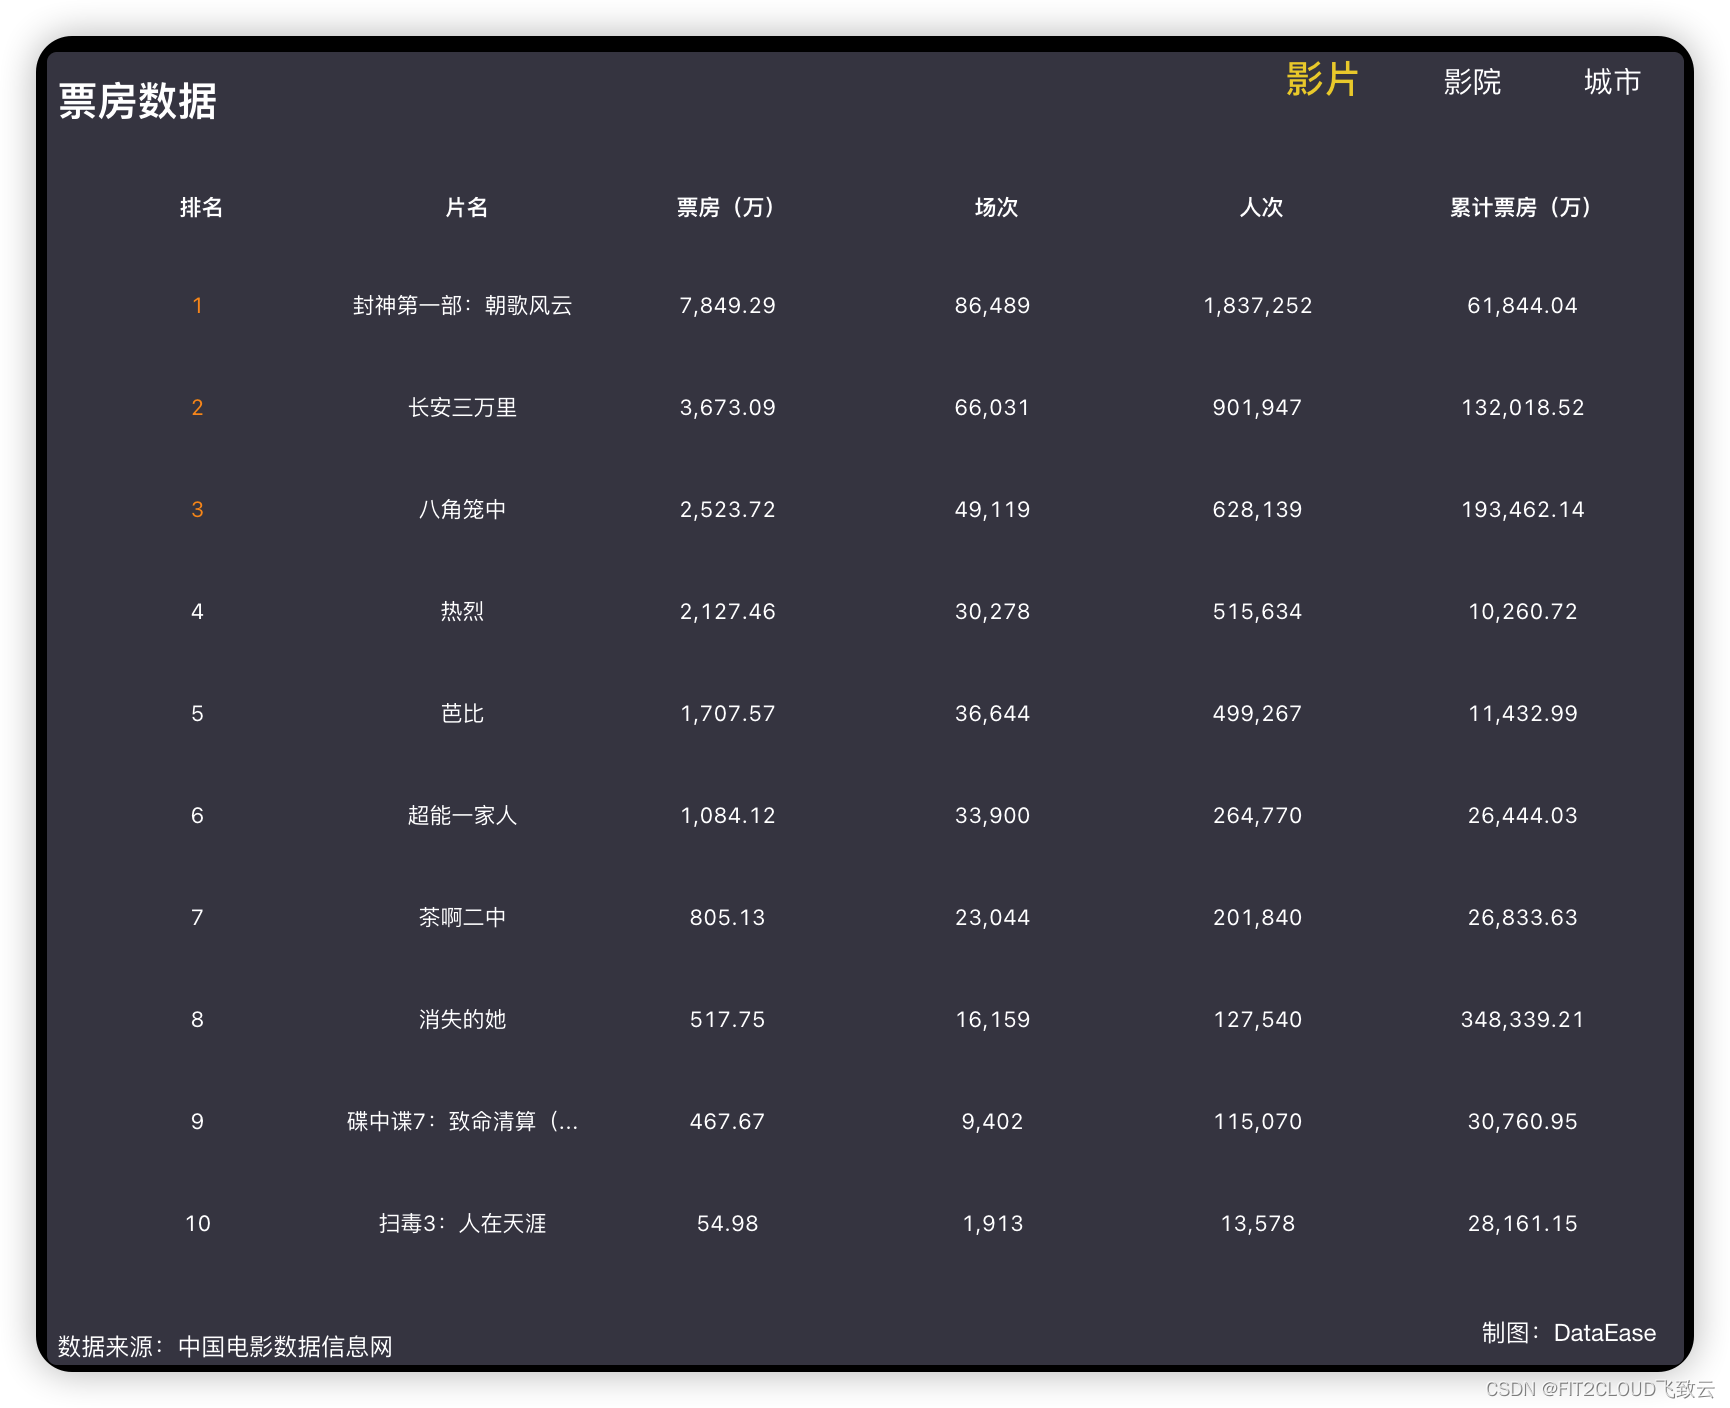The image size is (1730, 1408).
Task: Click screenings count 23,044
Action: click(992, 917)
